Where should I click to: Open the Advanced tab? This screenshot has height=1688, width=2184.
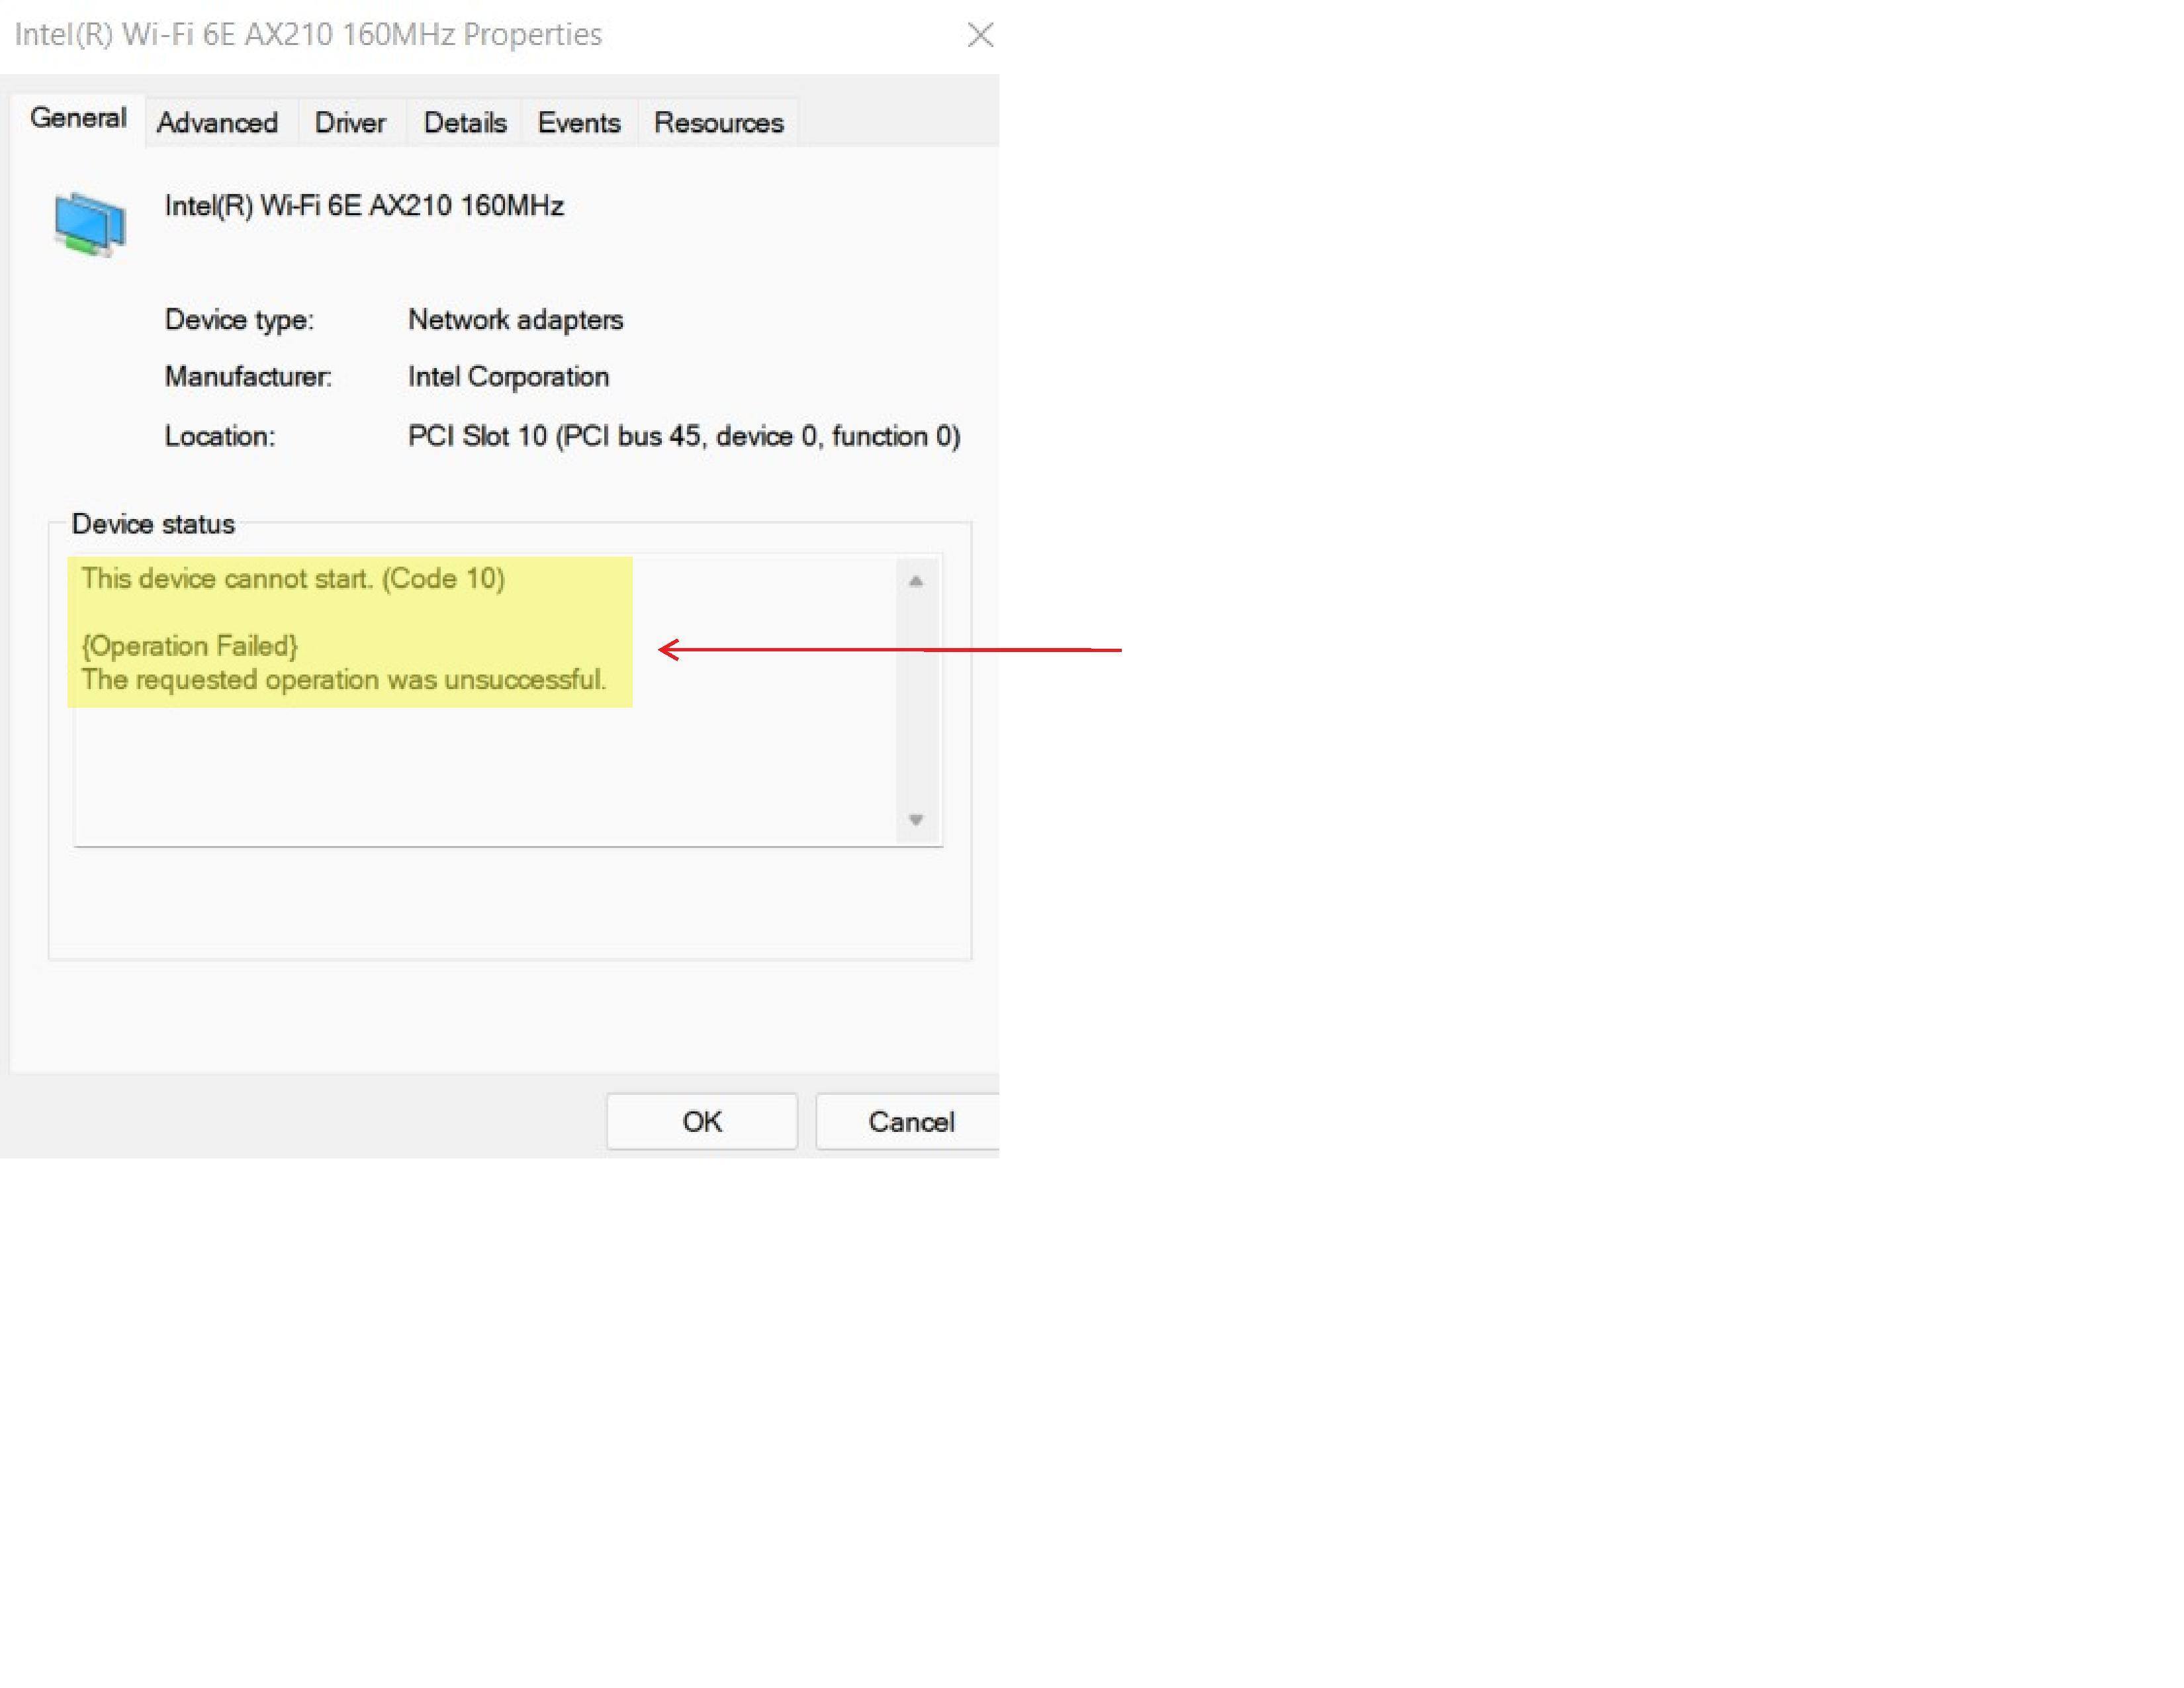click(x=217, y=123)
